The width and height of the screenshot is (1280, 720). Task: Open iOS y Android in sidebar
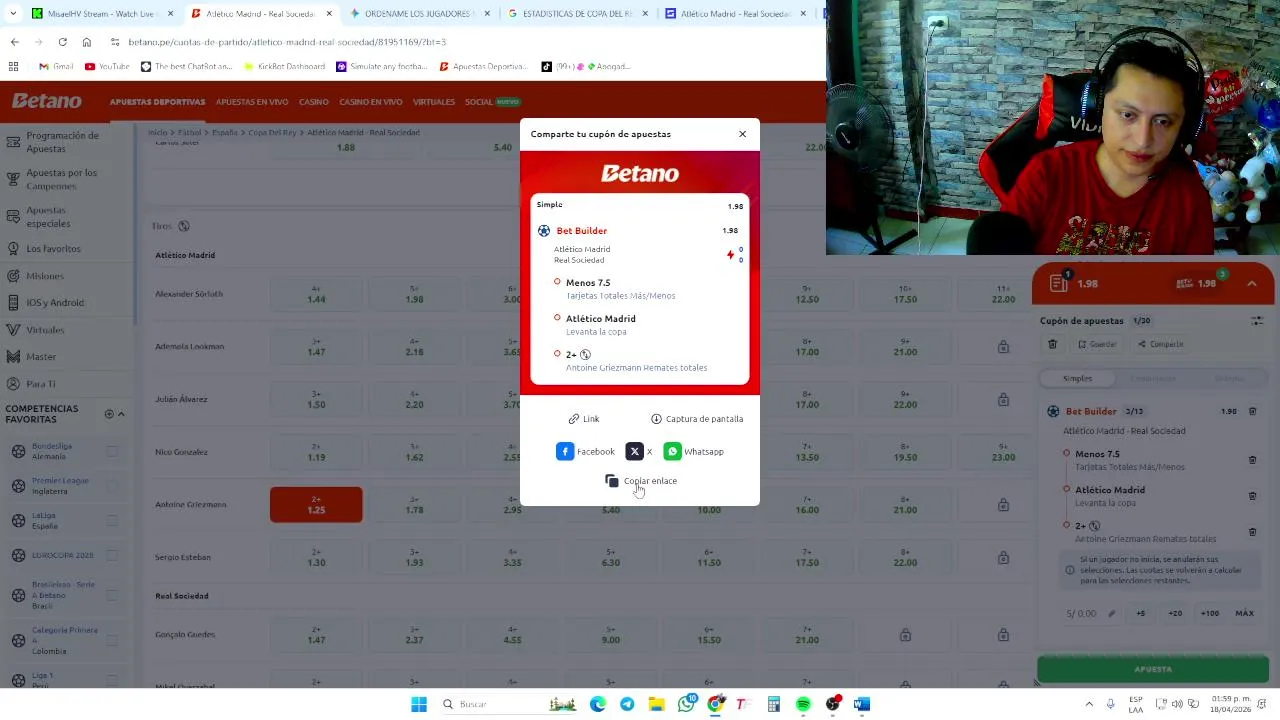click(55, 303)
